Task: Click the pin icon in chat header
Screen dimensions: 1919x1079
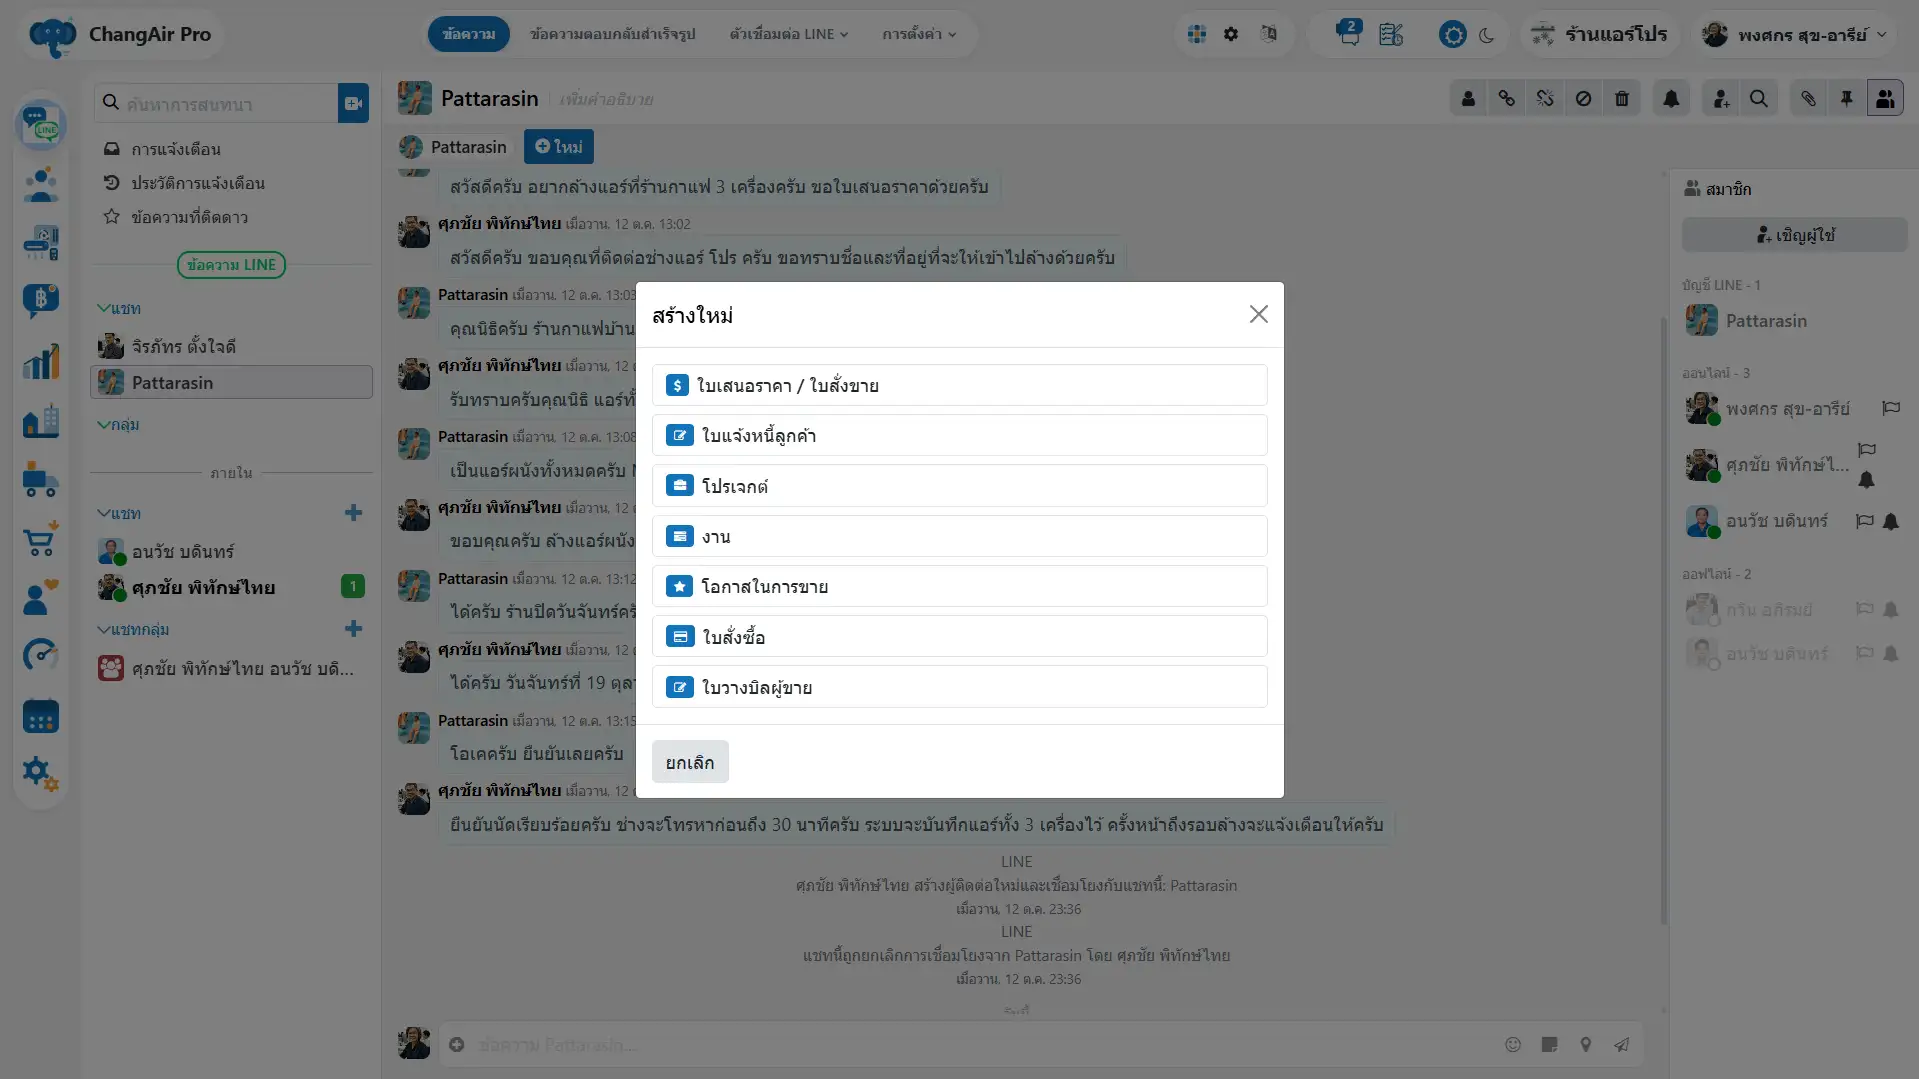Action: (1846, 98)
